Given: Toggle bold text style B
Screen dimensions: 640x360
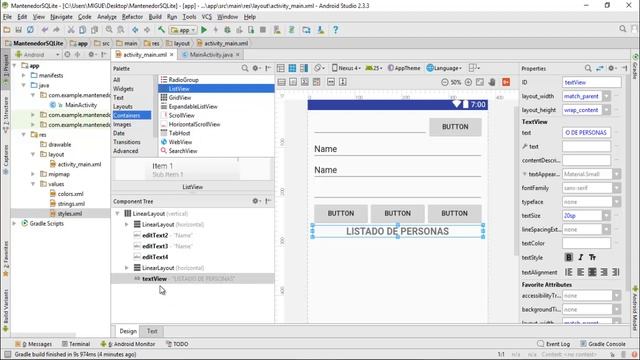Looking at the screenshot, I should pos(569,257).
